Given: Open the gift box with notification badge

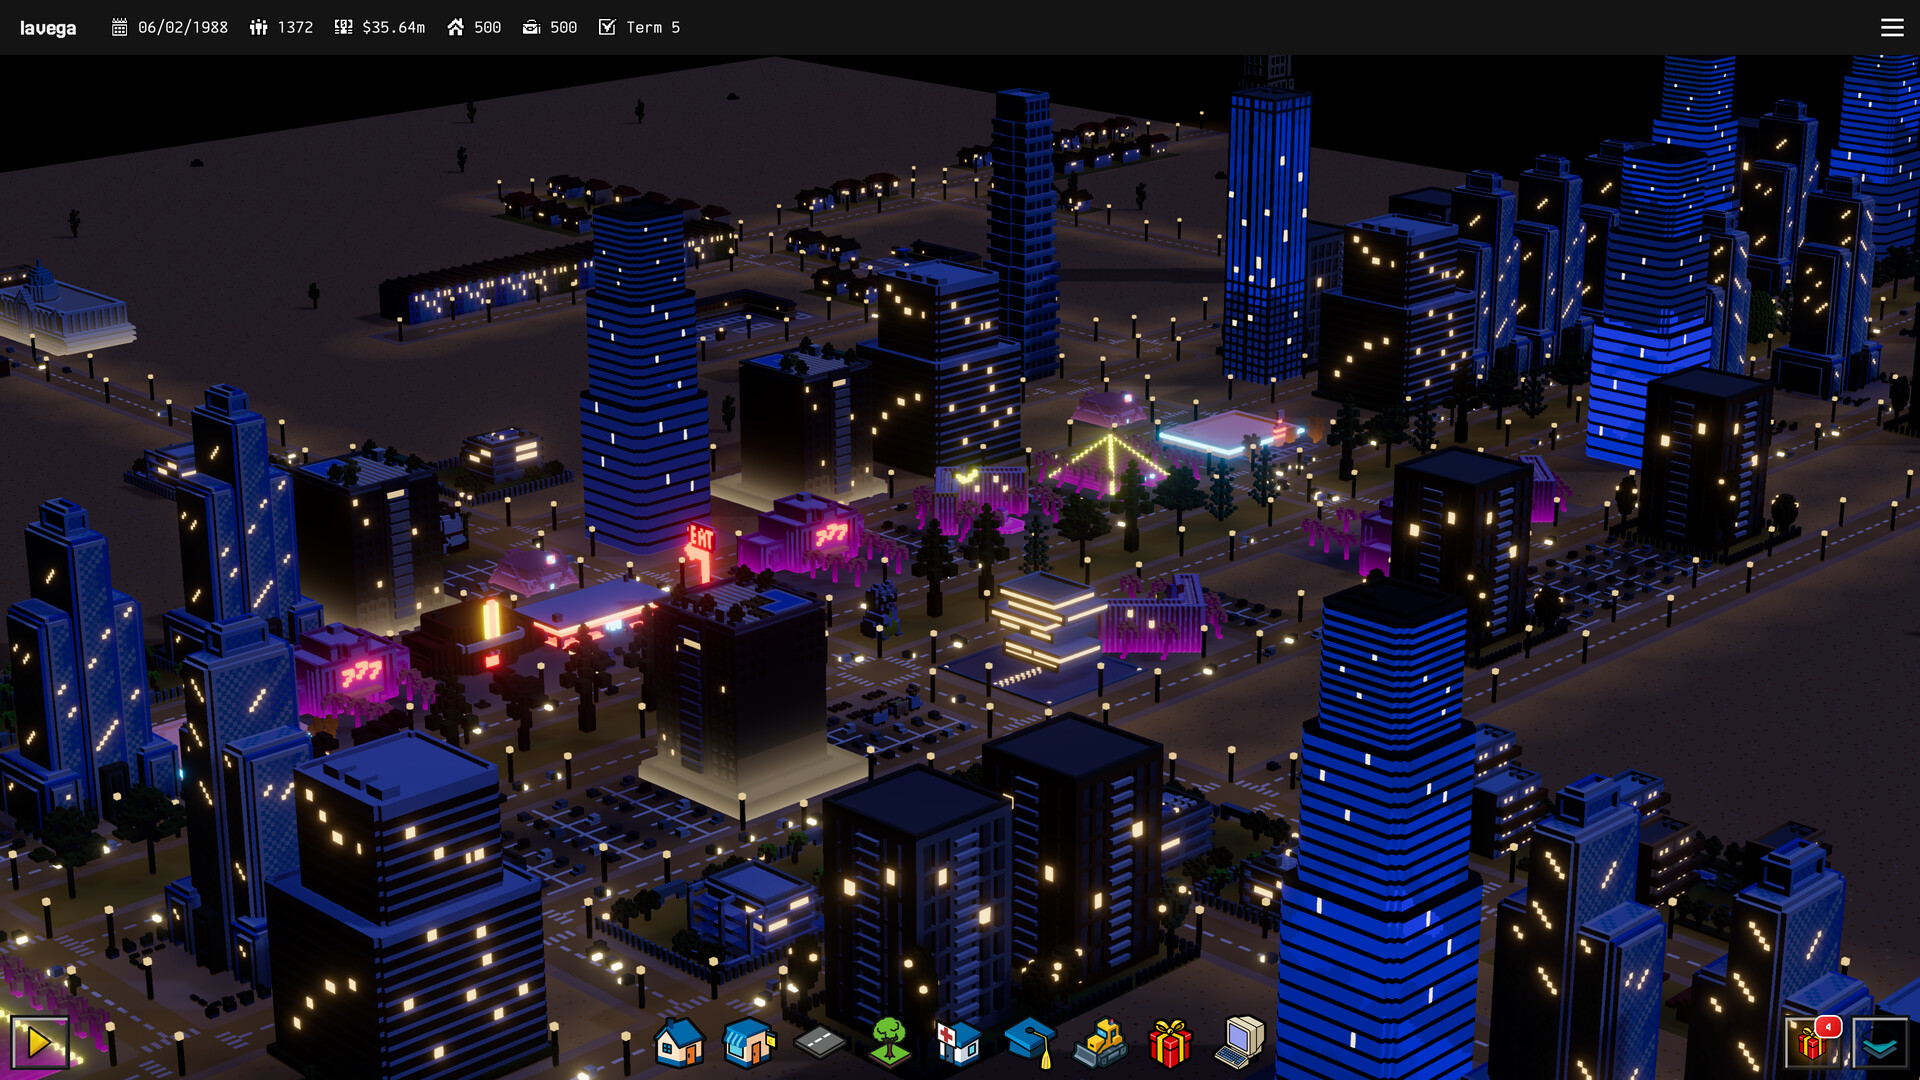Looking at the screenshot, I should tap(1812, 1042).
